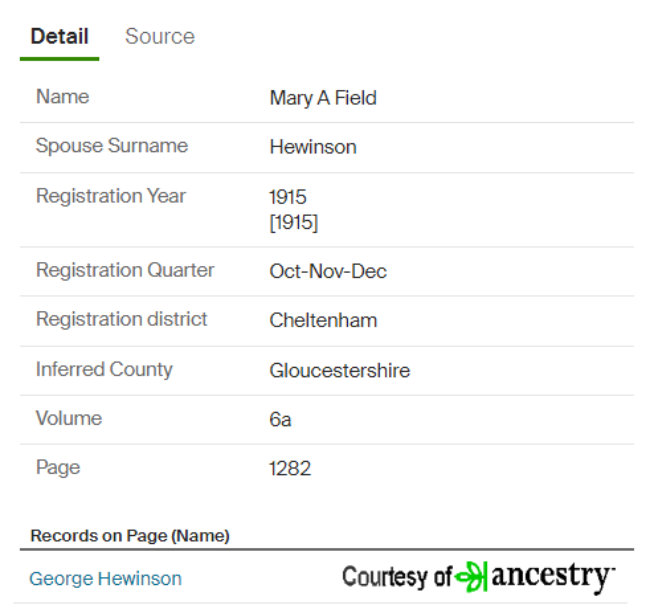The width and height of the screenshot is (650, 609).
Task: Select the Detail tab
Action: [60, 37]
